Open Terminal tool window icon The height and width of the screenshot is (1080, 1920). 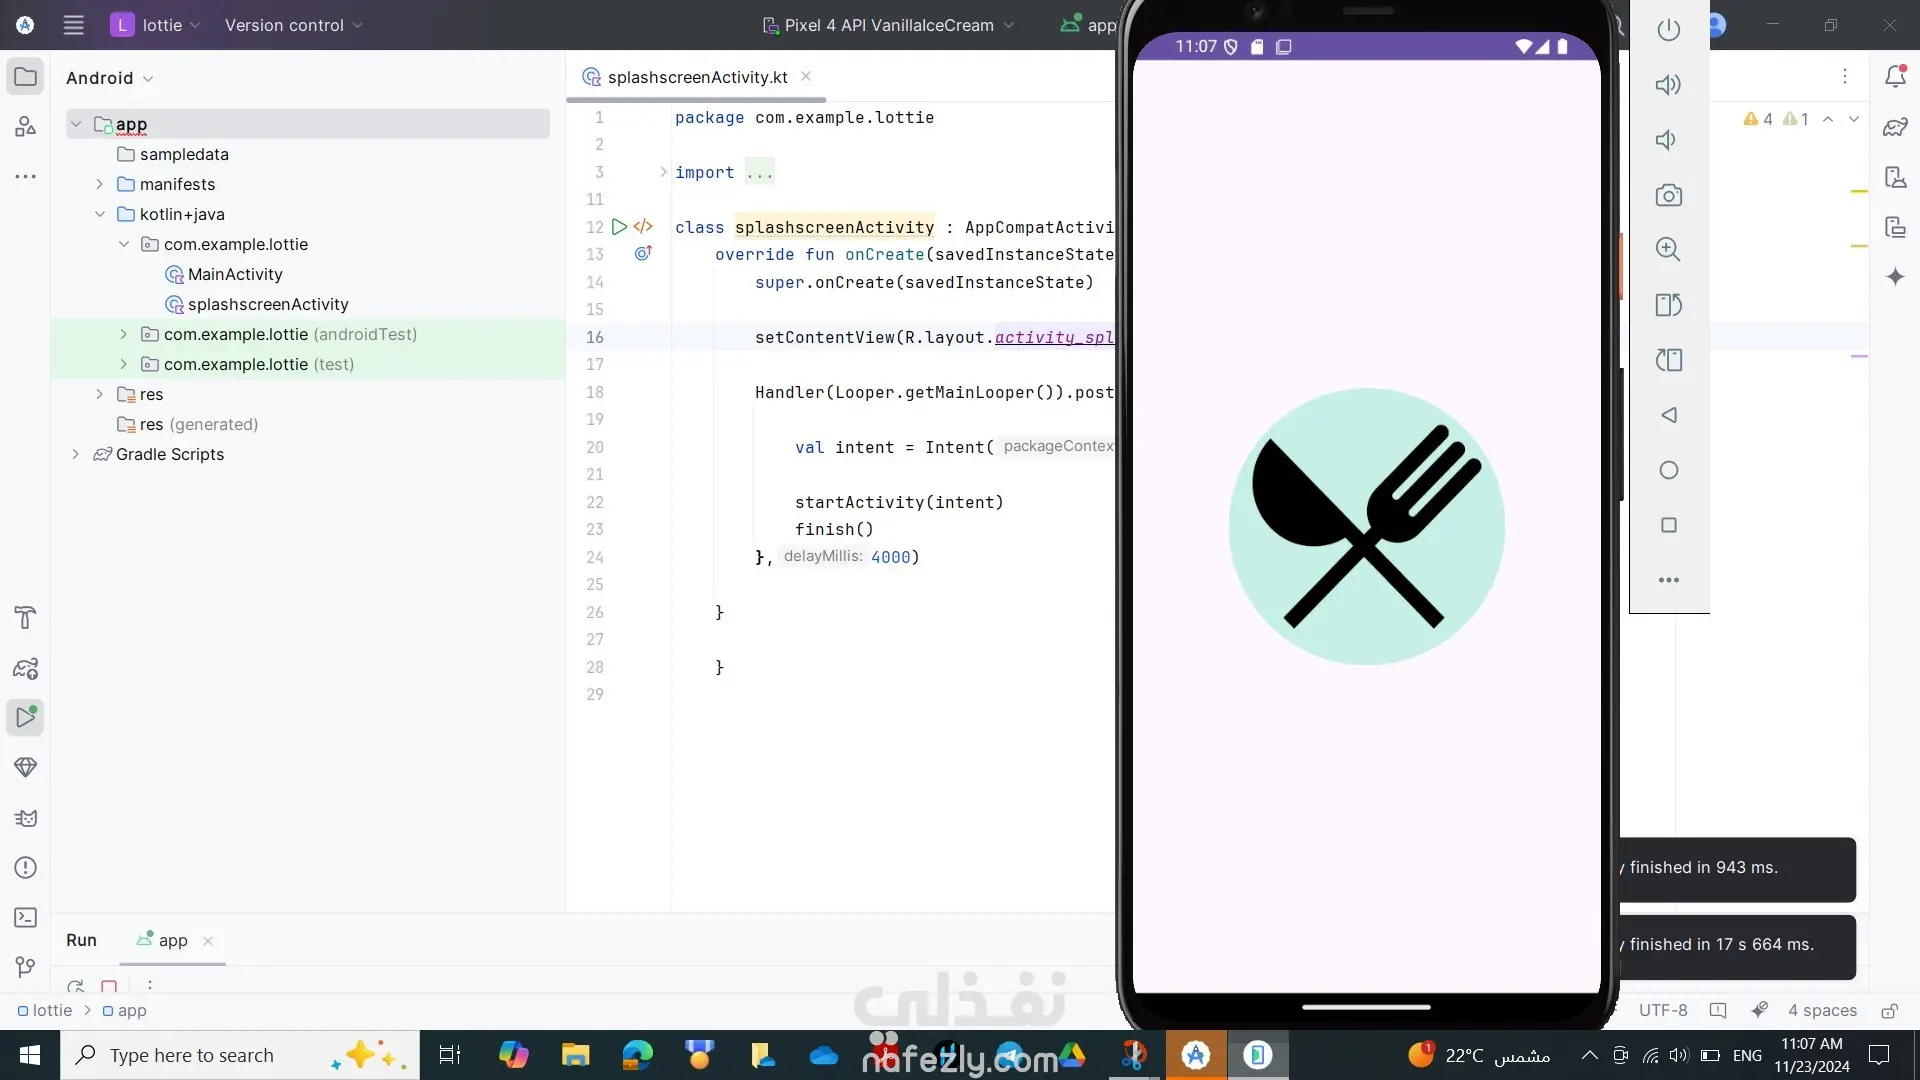point(26,917)
